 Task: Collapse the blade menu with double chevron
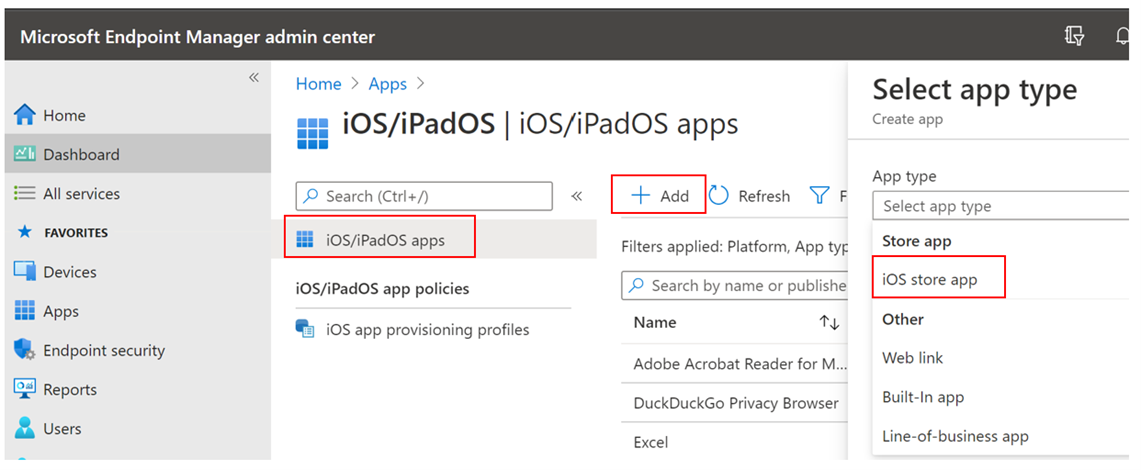pyautogui.click(x=577, y=196)
